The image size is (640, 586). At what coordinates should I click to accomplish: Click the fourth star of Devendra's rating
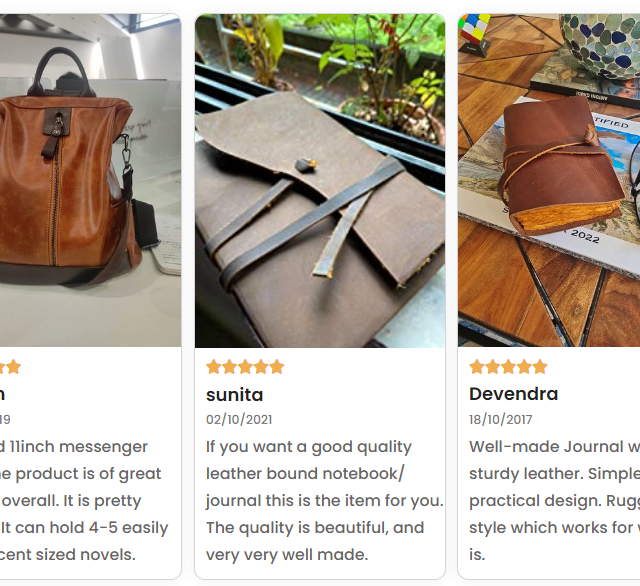point(524,367)
